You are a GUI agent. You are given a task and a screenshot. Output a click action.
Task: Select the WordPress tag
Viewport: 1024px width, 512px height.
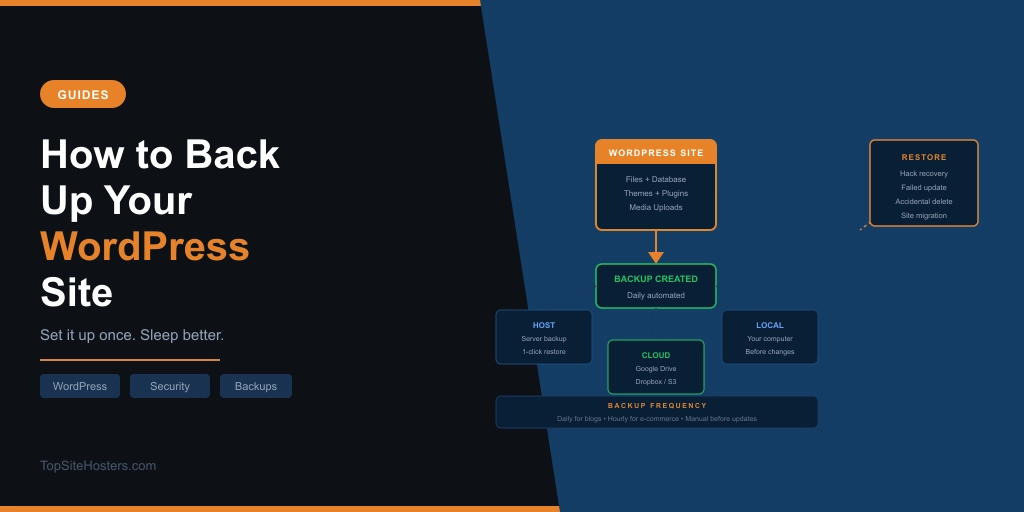coord(80,386)
